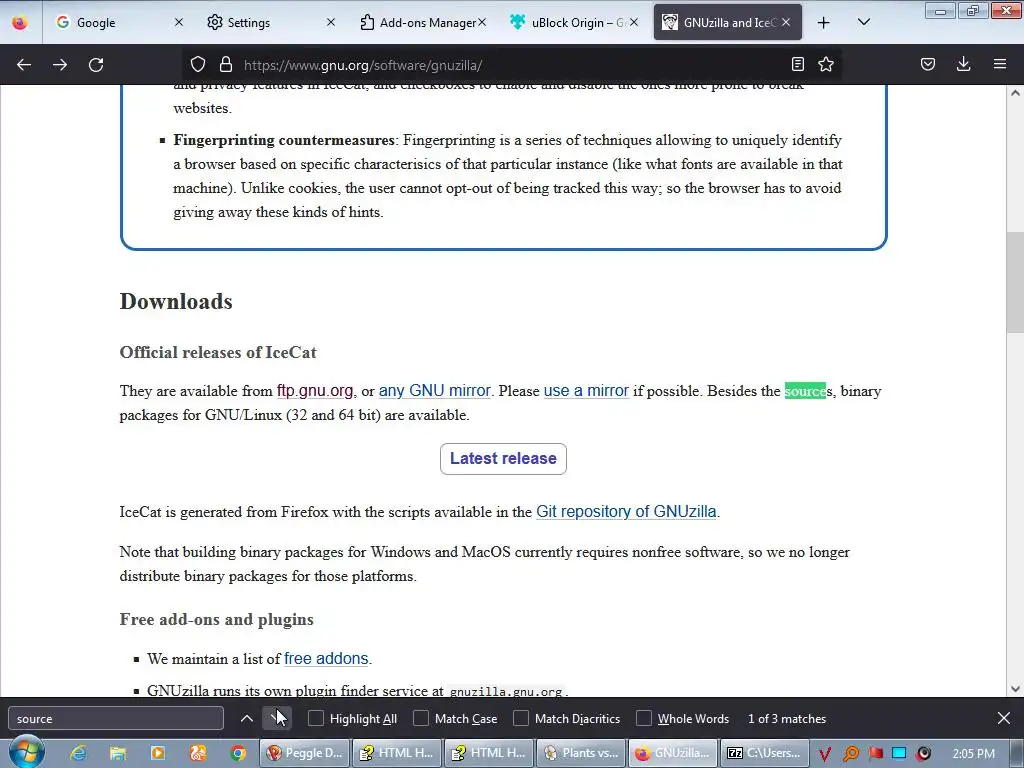The height and width of the screenshot is (768, 1024).
Task: Click the taskbar clock showing 2:05 PM
Action: [974, 753]
